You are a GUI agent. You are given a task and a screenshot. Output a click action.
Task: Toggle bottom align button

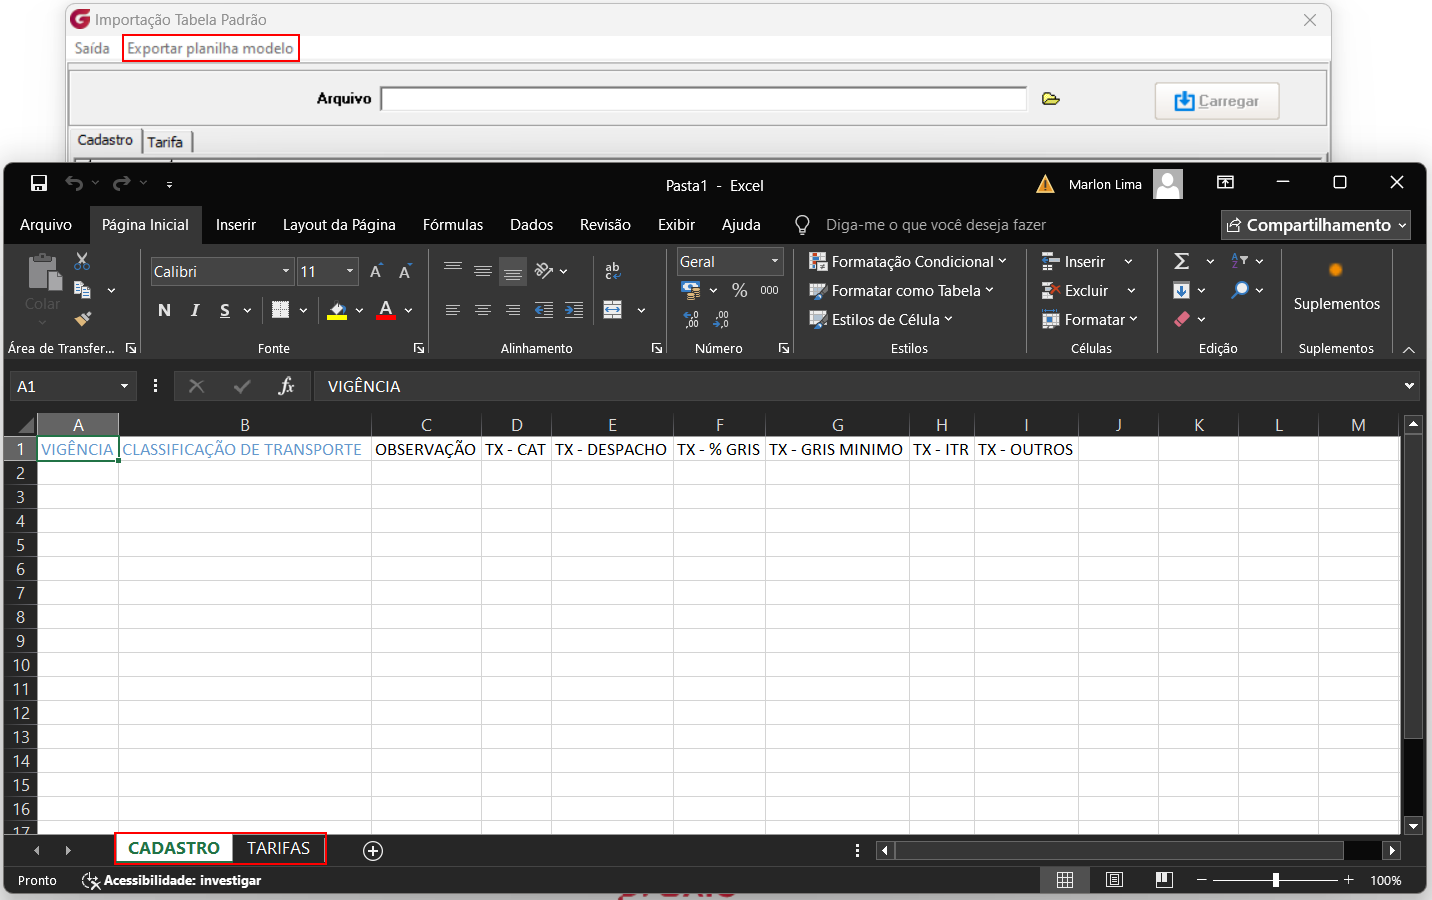(x=513, y=271)
